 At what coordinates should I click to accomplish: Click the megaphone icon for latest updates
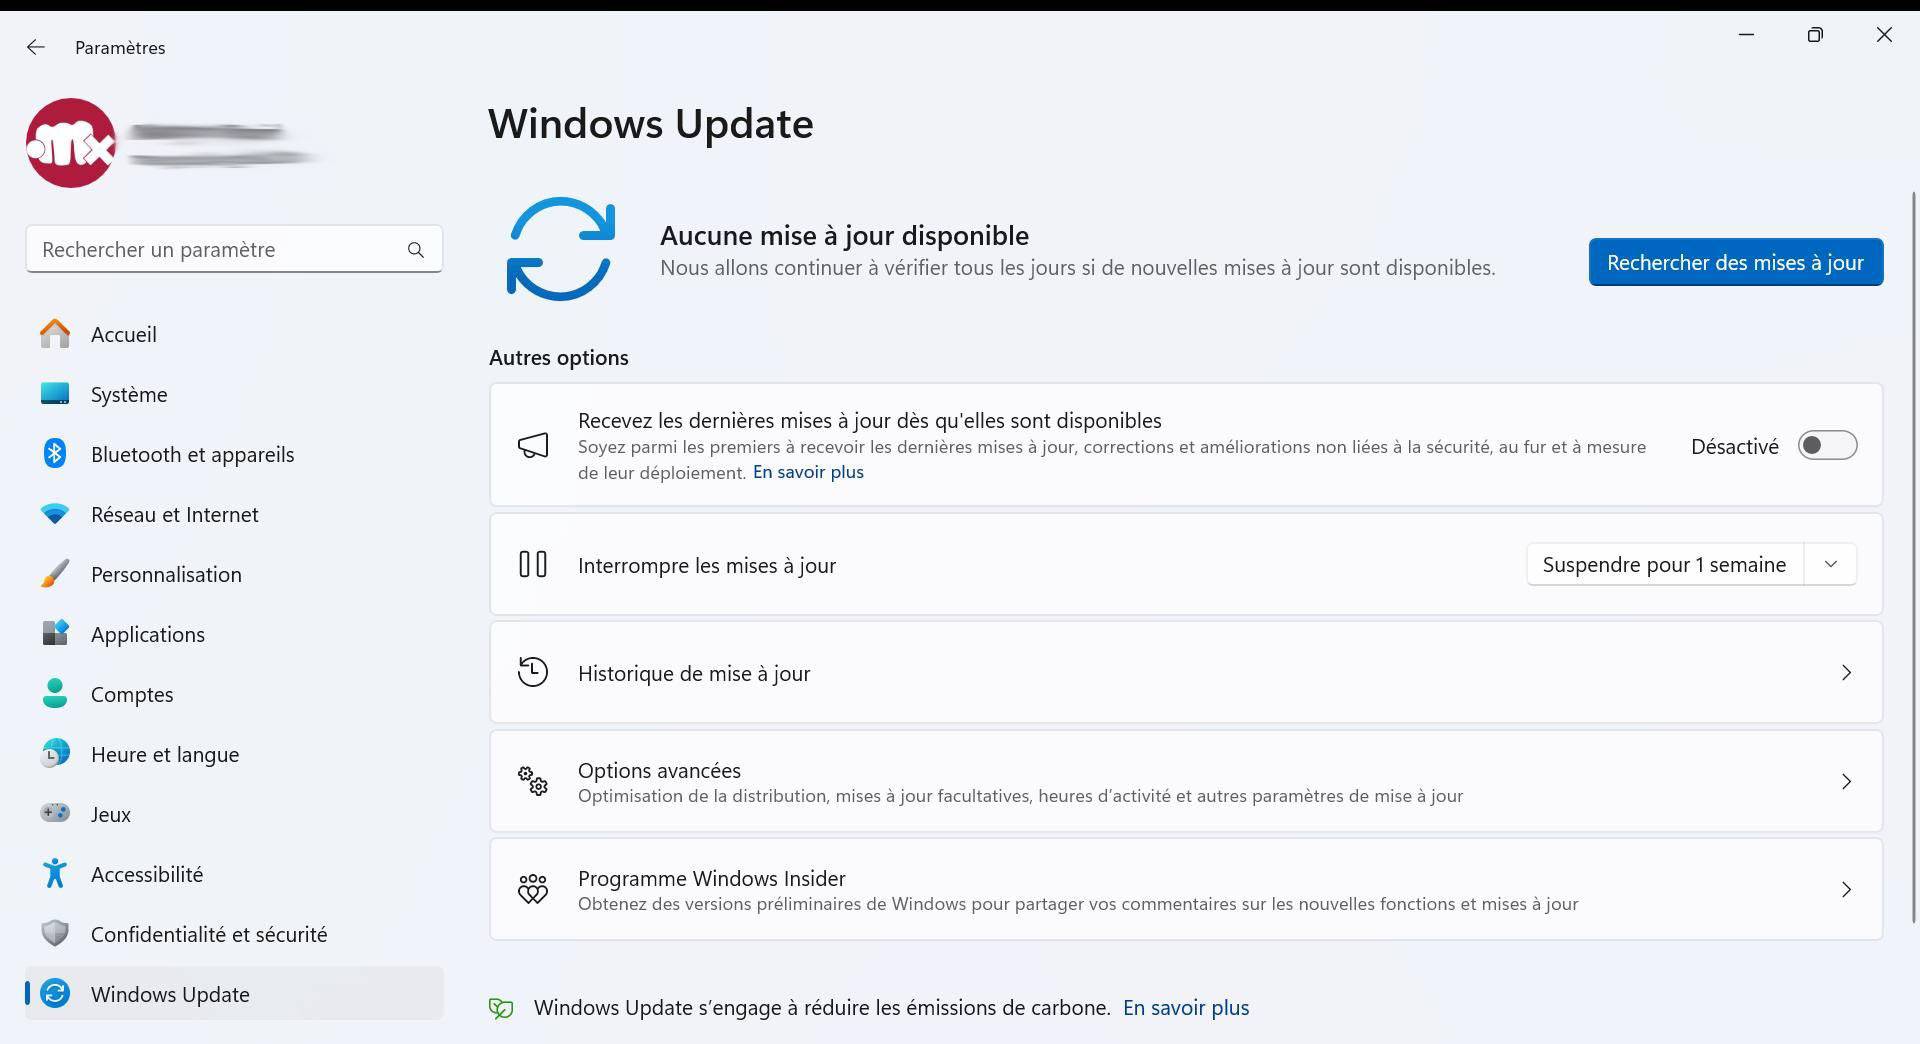(x=533, y=445)
